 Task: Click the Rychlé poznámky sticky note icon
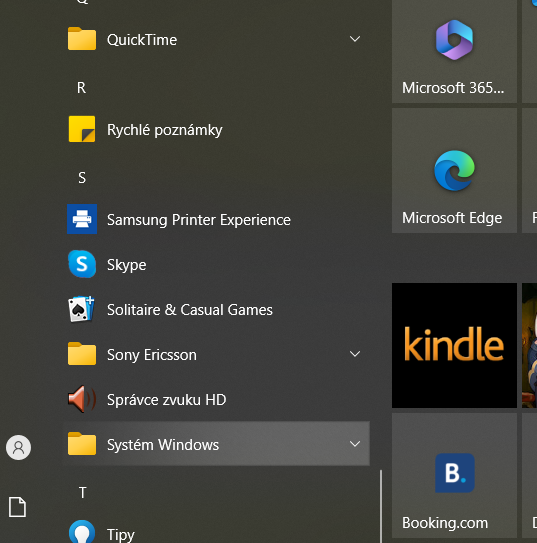(82, 129)
